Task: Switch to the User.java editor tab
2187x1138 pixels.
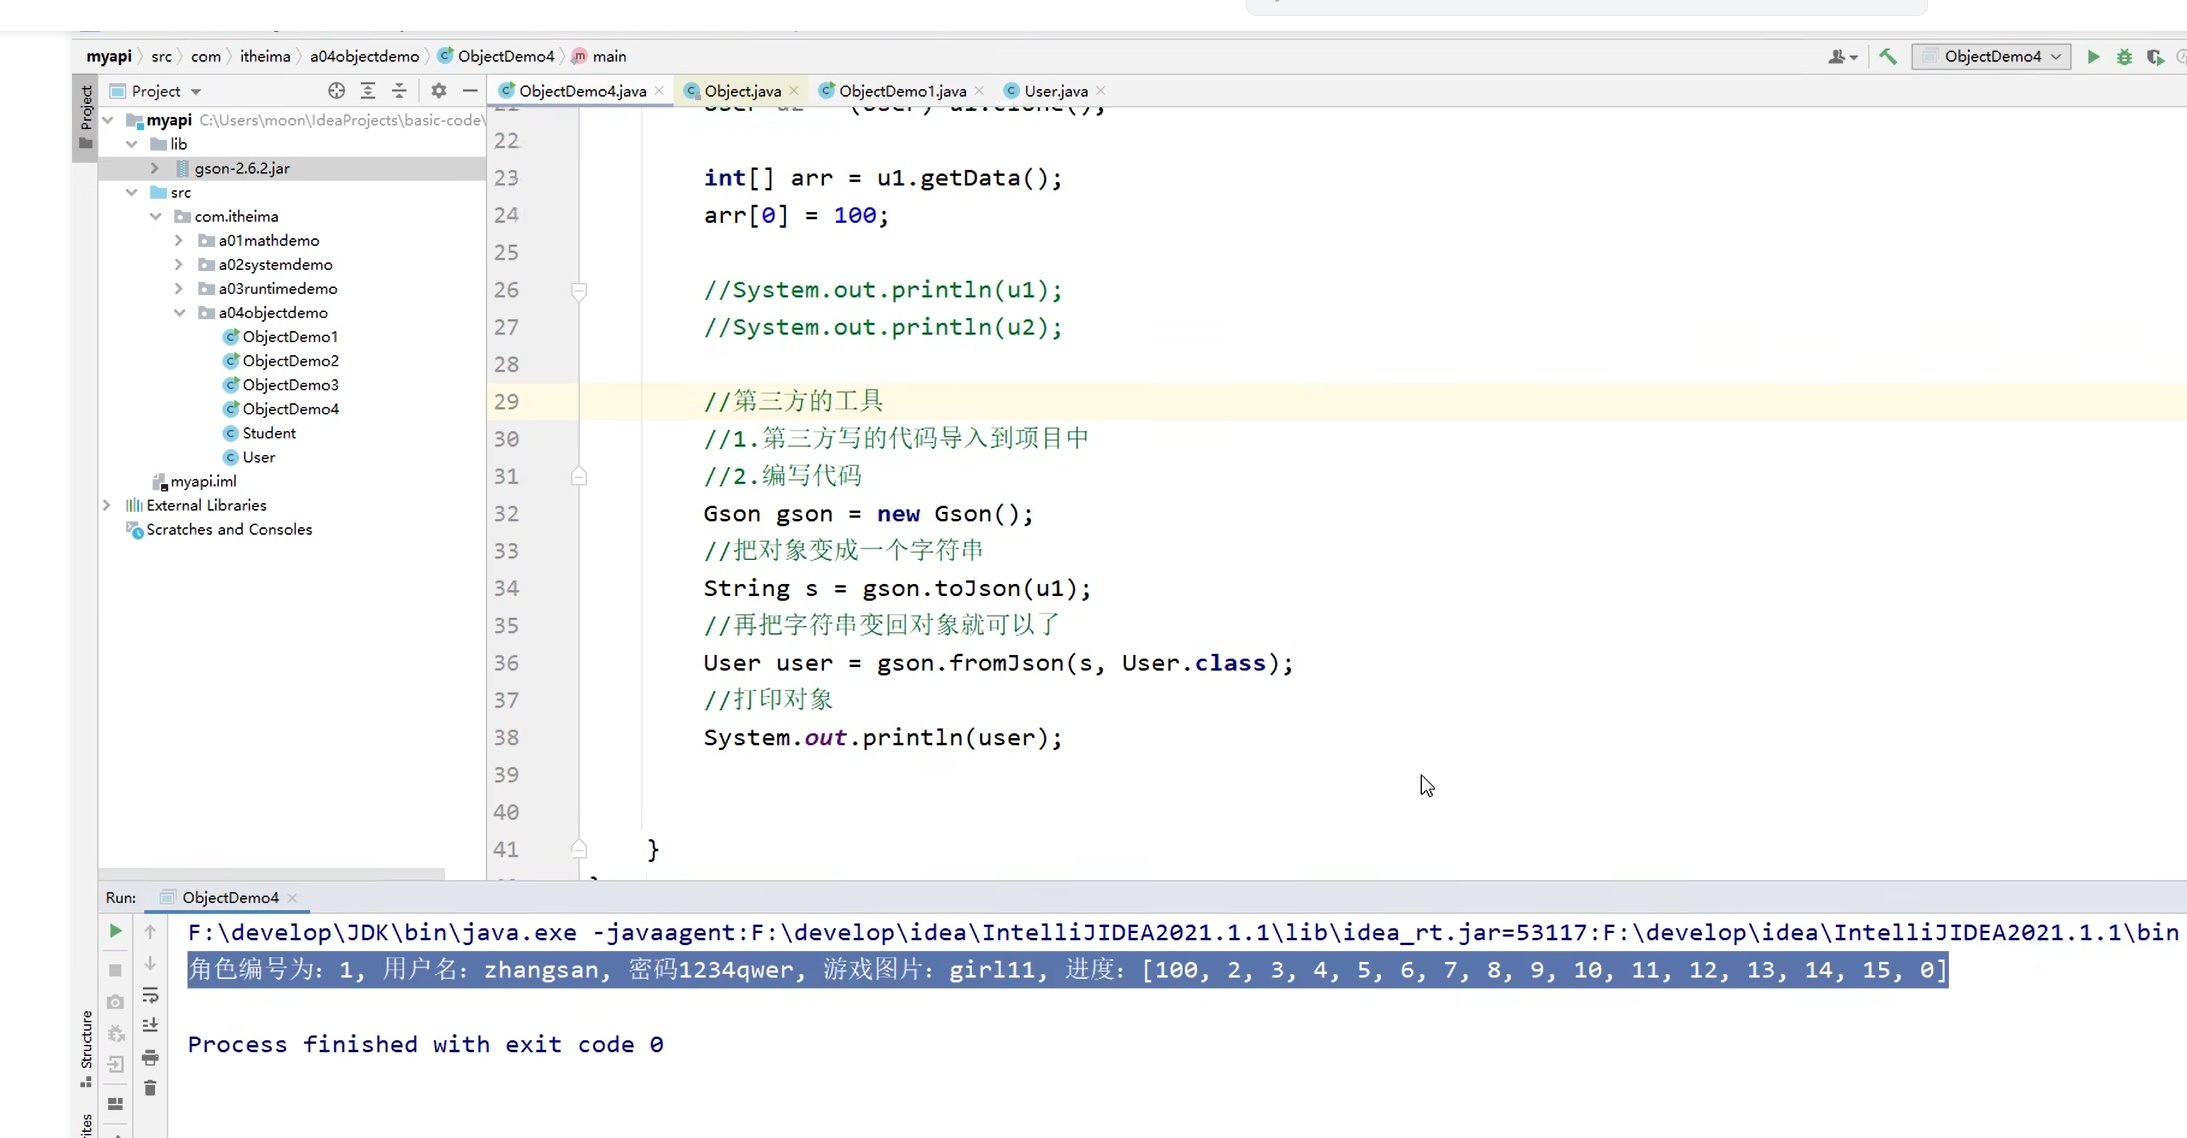Action: pos(1055,91)
